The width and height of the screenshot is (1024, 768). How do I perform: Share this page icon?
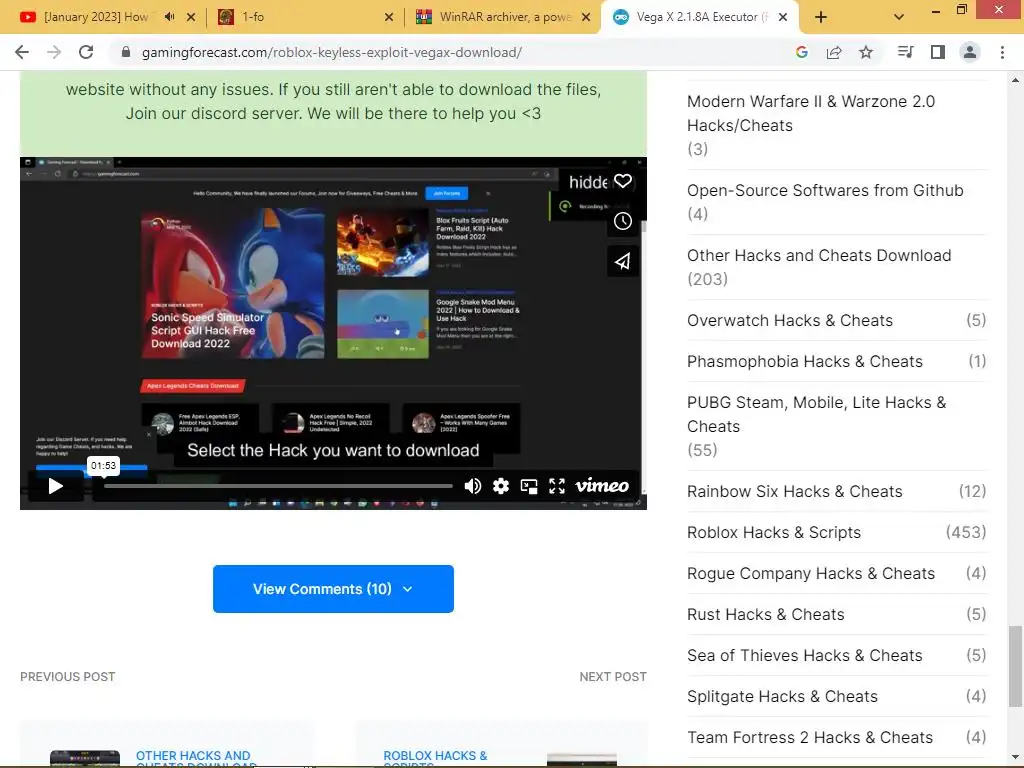[834, 52]
